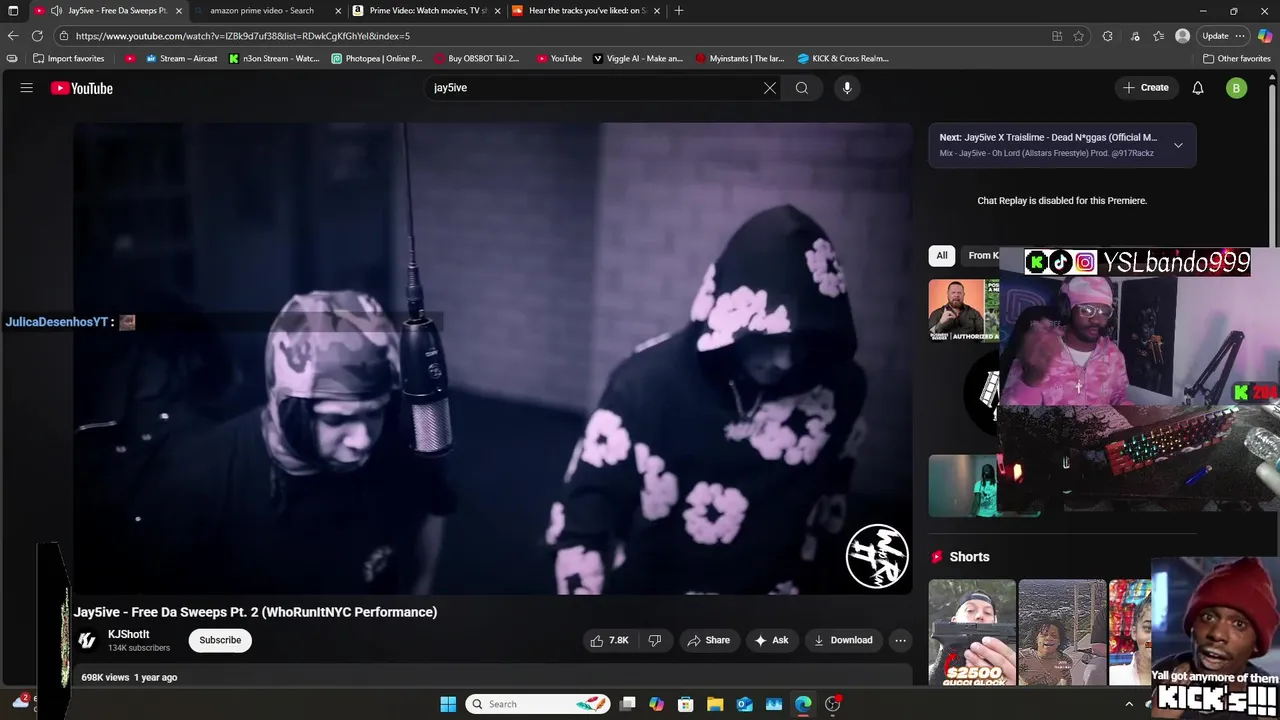Image resolution: width=1280 pixels, height=720 pixels.
Task: Subscribe to KJShotIt channel
Action: tap(220, 640)
